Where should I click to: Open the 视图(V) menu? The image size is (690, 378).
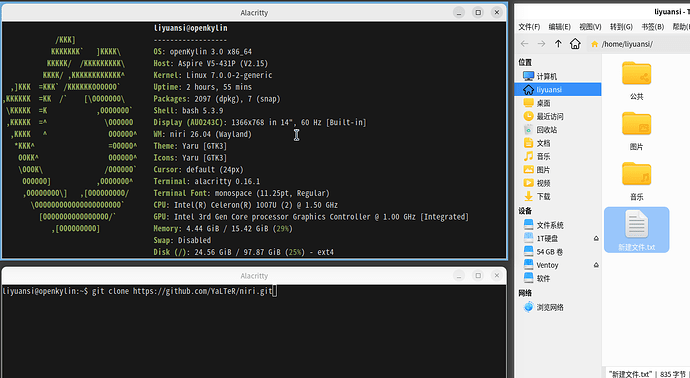[x=590, y=27]
